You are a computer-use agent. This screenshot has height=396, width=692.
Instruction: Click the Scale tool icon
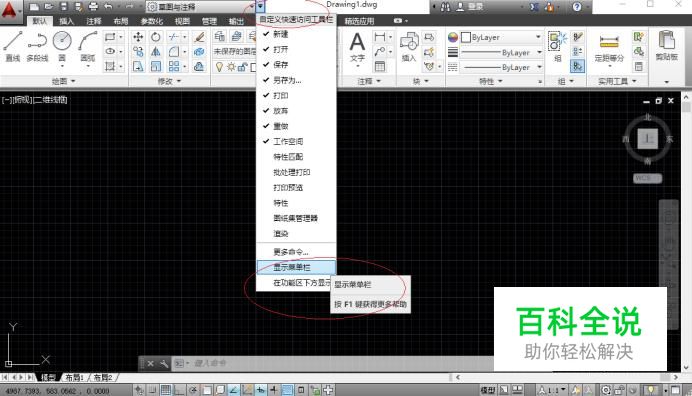click(x=155, y=67)
